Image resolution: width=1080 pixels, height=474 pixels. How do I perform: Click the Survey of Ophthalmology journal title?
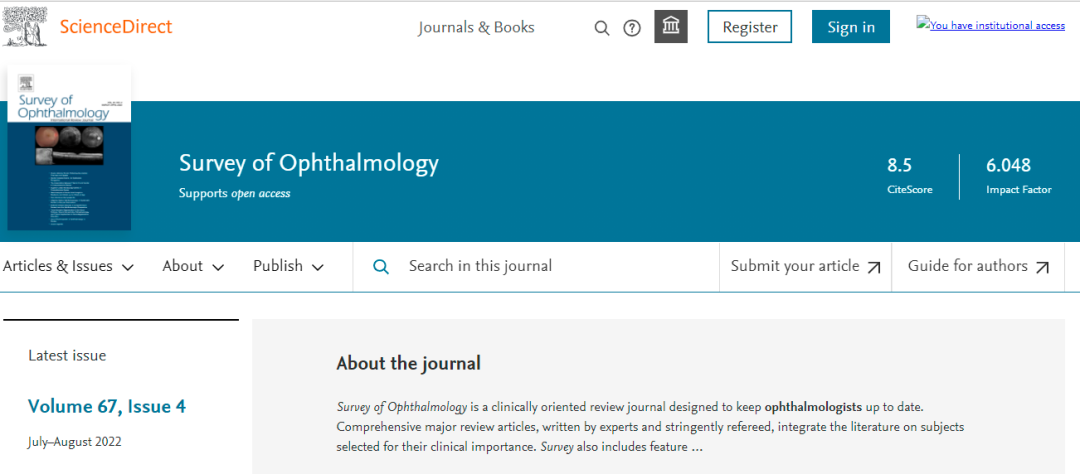point(308,163)
